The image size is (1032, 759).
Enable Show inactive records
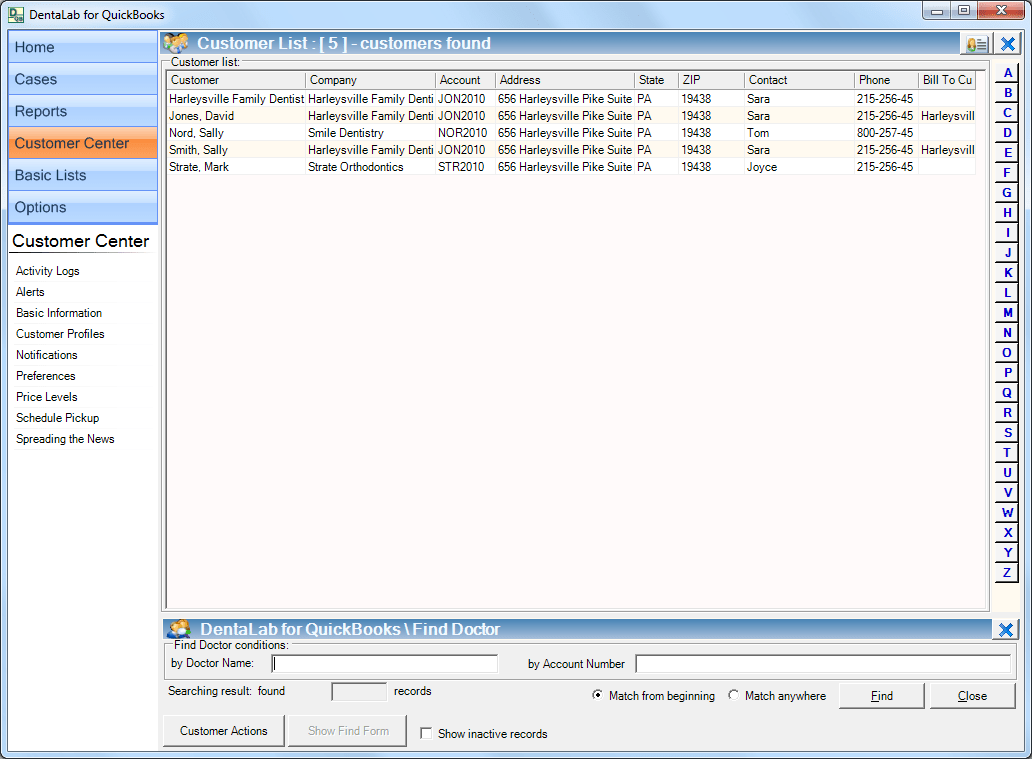point(427,733)
